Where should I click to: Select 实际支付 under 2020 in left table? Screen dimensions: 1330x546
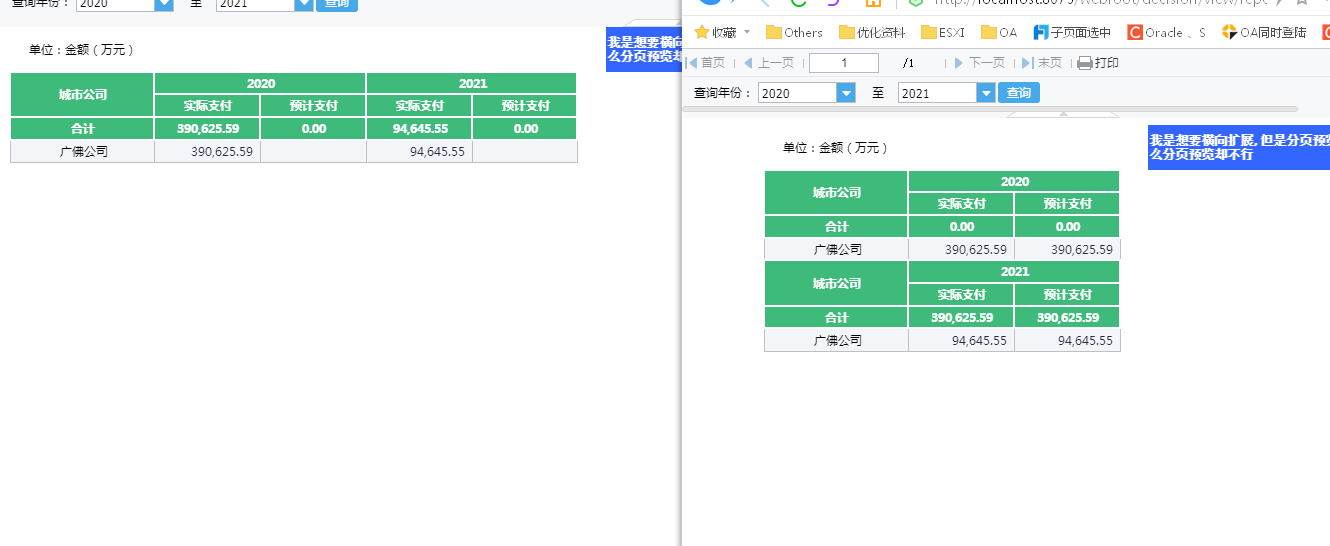[x=207, y=106]
